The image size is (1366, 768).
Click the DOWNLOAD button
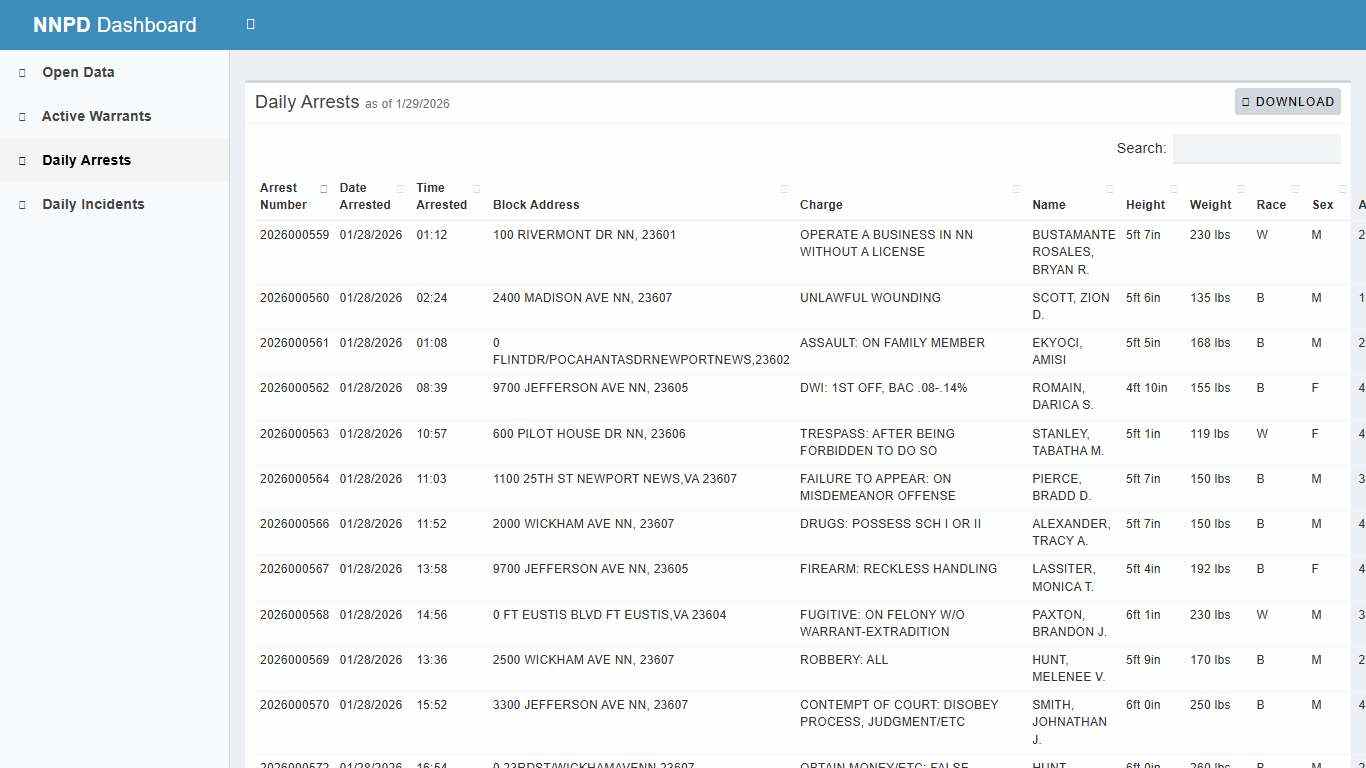1288,101
